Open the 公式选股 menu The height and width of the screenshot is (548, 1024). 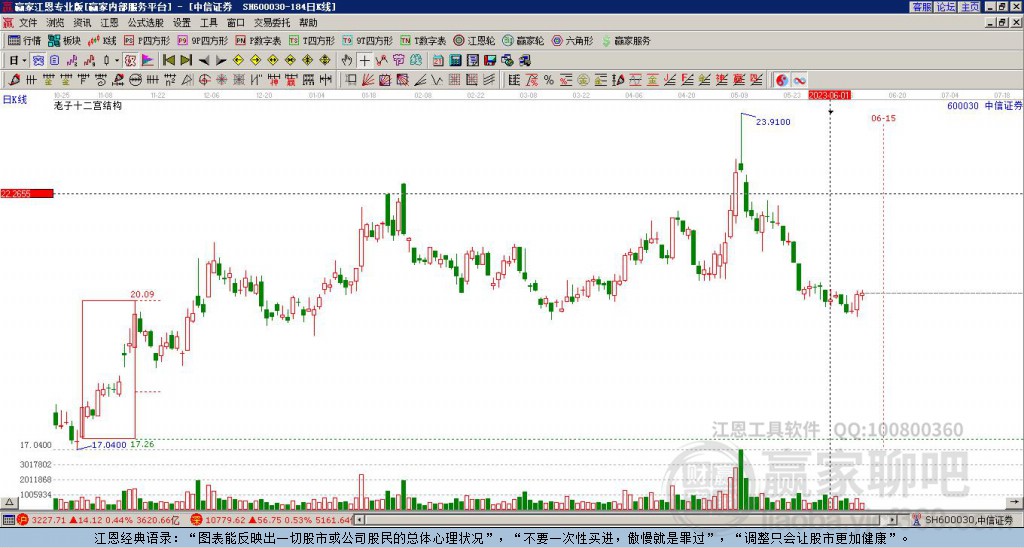tap(146, 23)
